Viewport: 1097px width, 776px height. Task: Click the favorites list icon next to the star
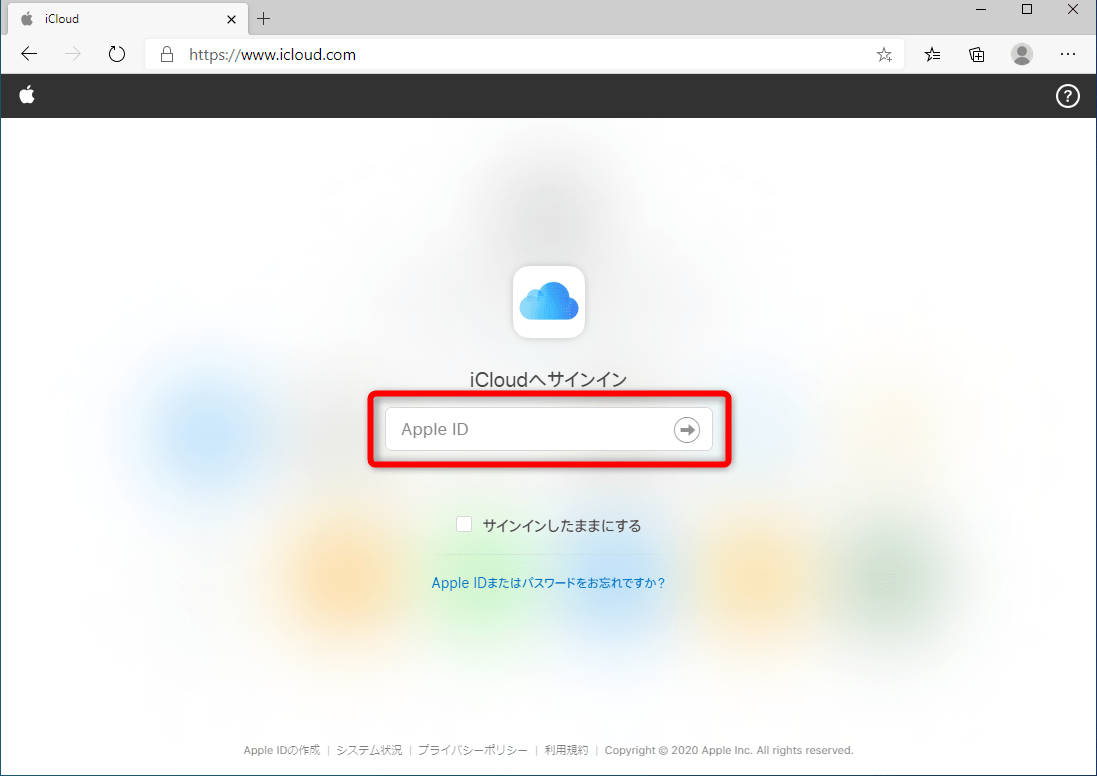pyautogui.click(x=932, y=54)
